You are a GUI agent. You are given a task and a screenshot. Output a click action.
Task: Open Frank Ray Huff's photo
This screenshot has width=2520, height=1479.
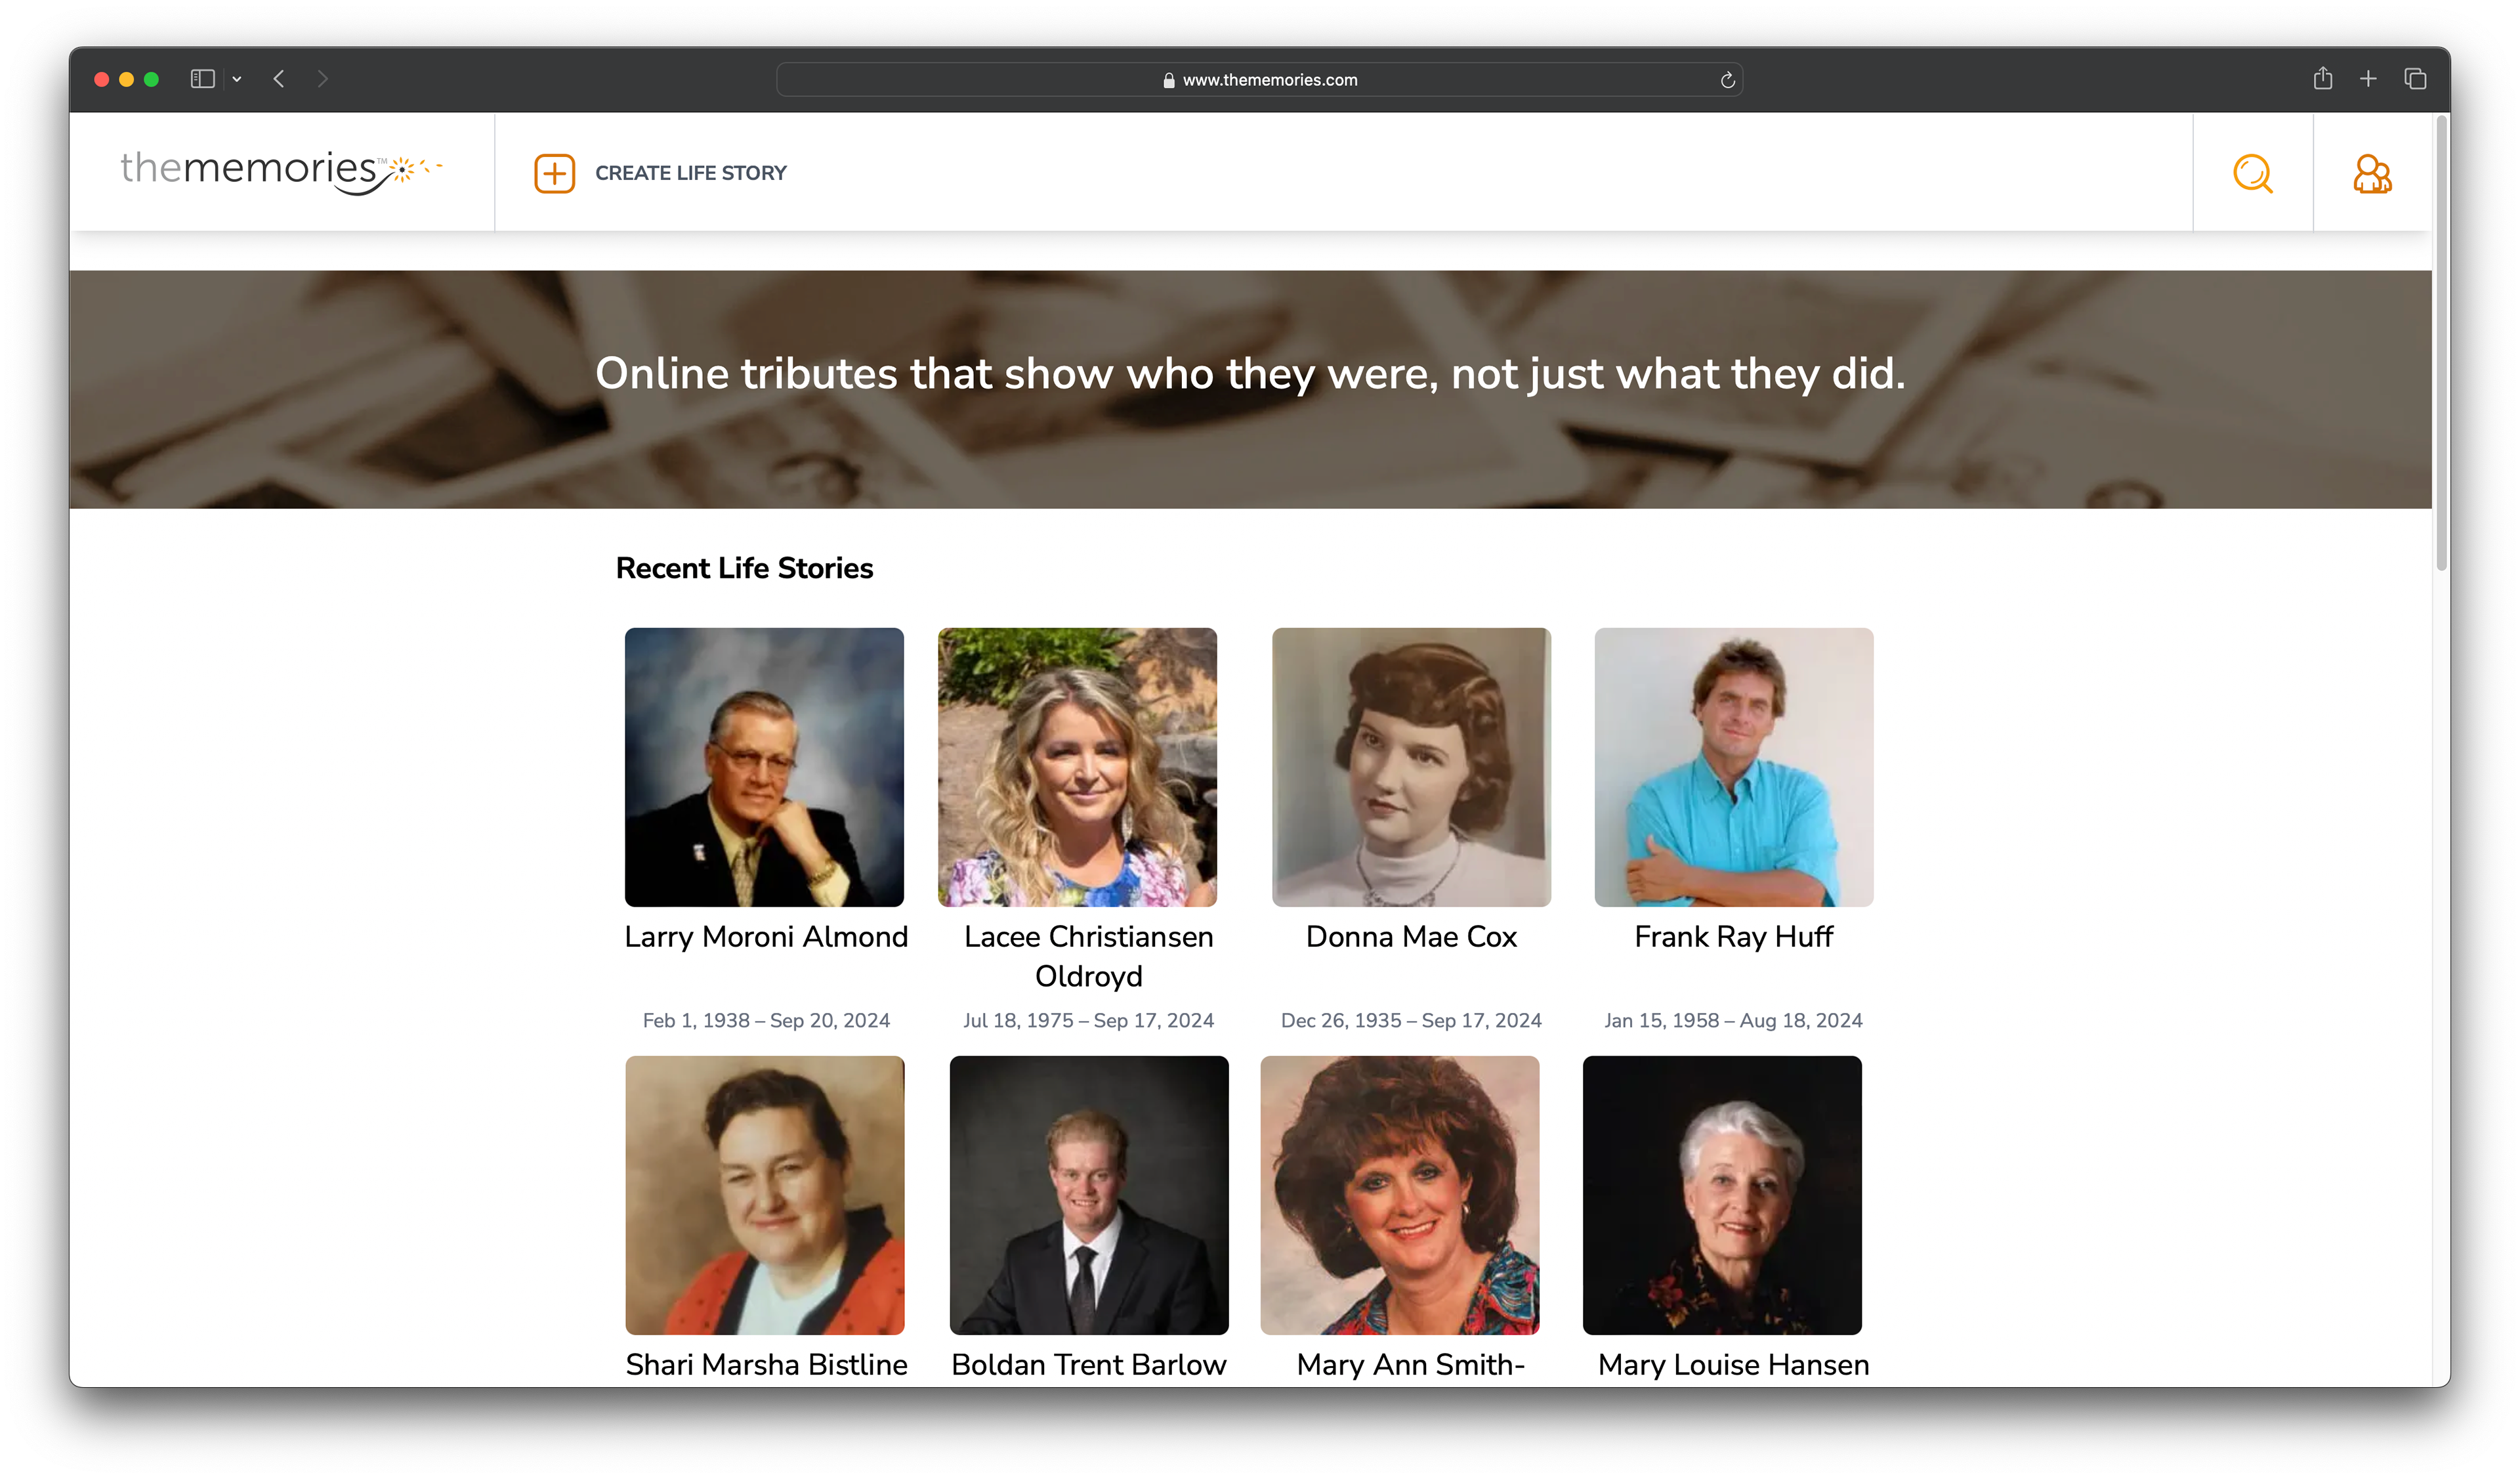[1734, 767]
